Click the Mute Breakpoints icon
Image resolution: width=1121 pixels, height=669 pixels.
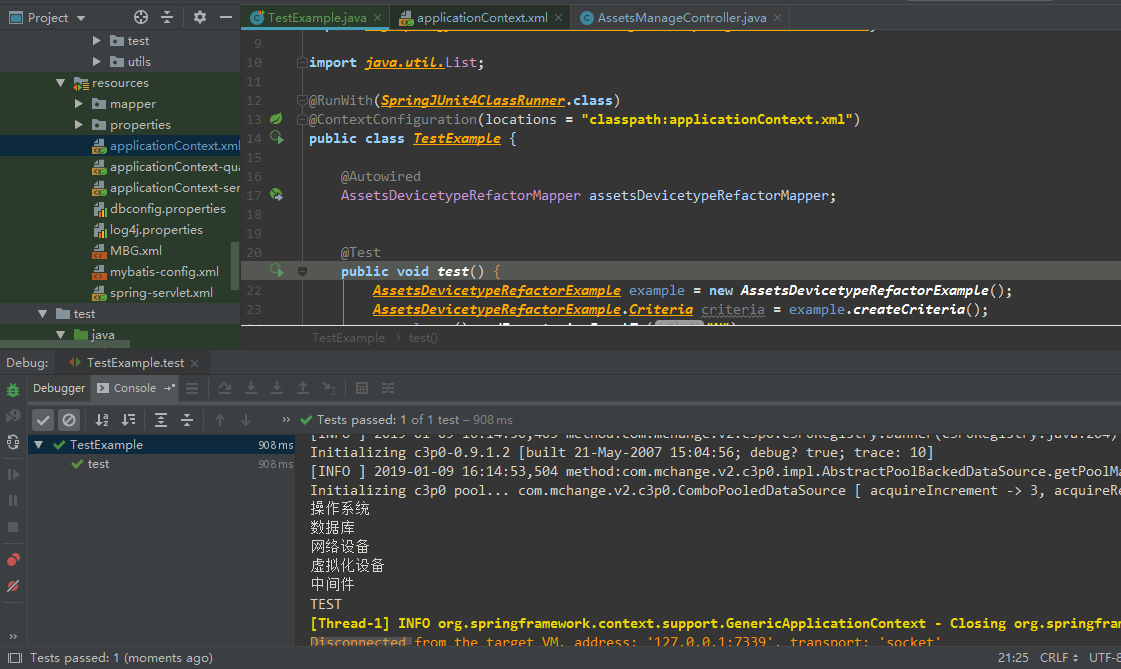point(13,586)
